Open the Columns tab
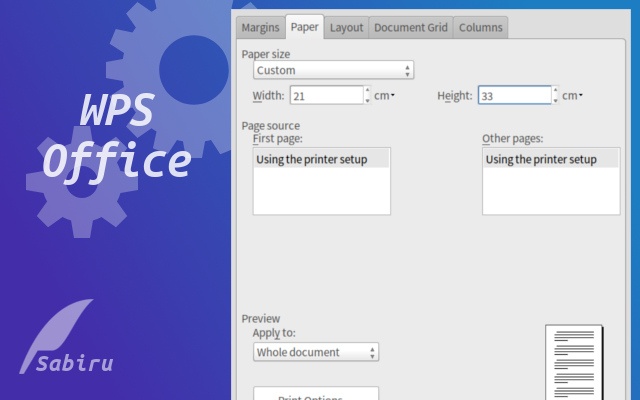Image resolution: width=640 pixels, height=400 pixels. (x=480, y=27)
